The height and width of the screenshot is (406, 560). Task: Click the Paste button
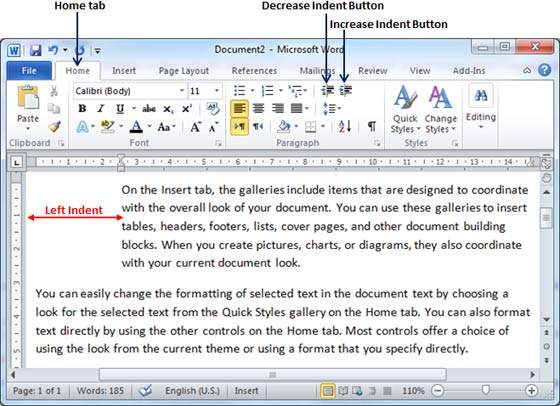[x=28, y=108]
